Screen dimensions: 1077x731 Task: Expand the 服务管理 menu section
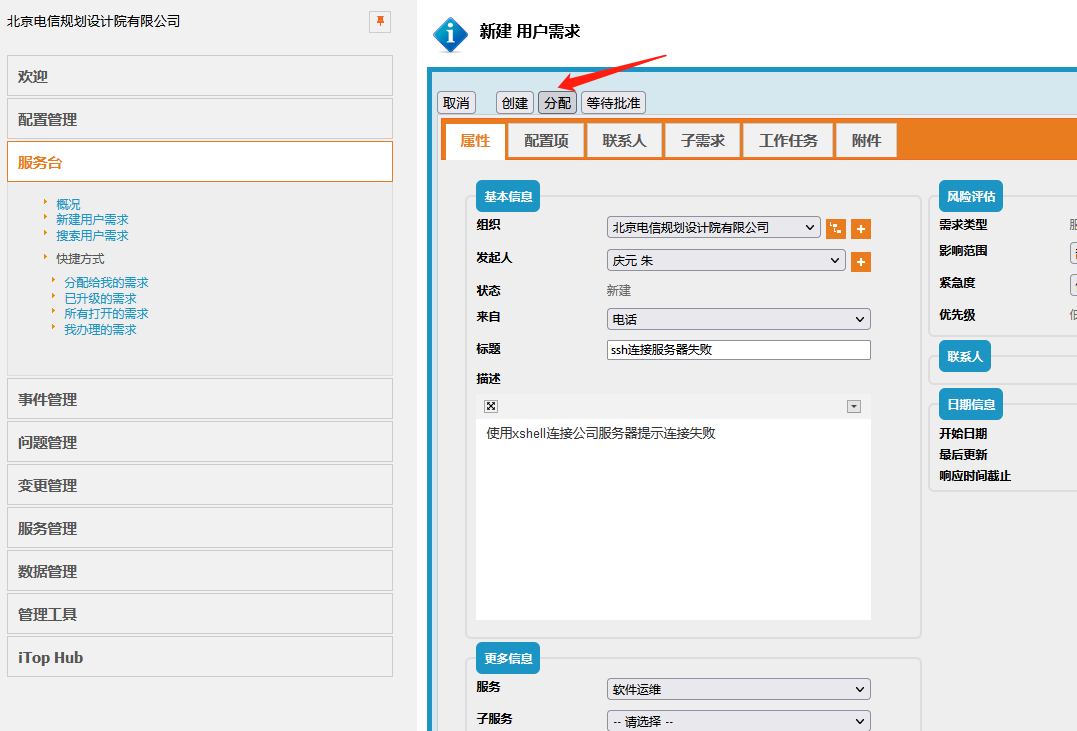pos(200,528)
